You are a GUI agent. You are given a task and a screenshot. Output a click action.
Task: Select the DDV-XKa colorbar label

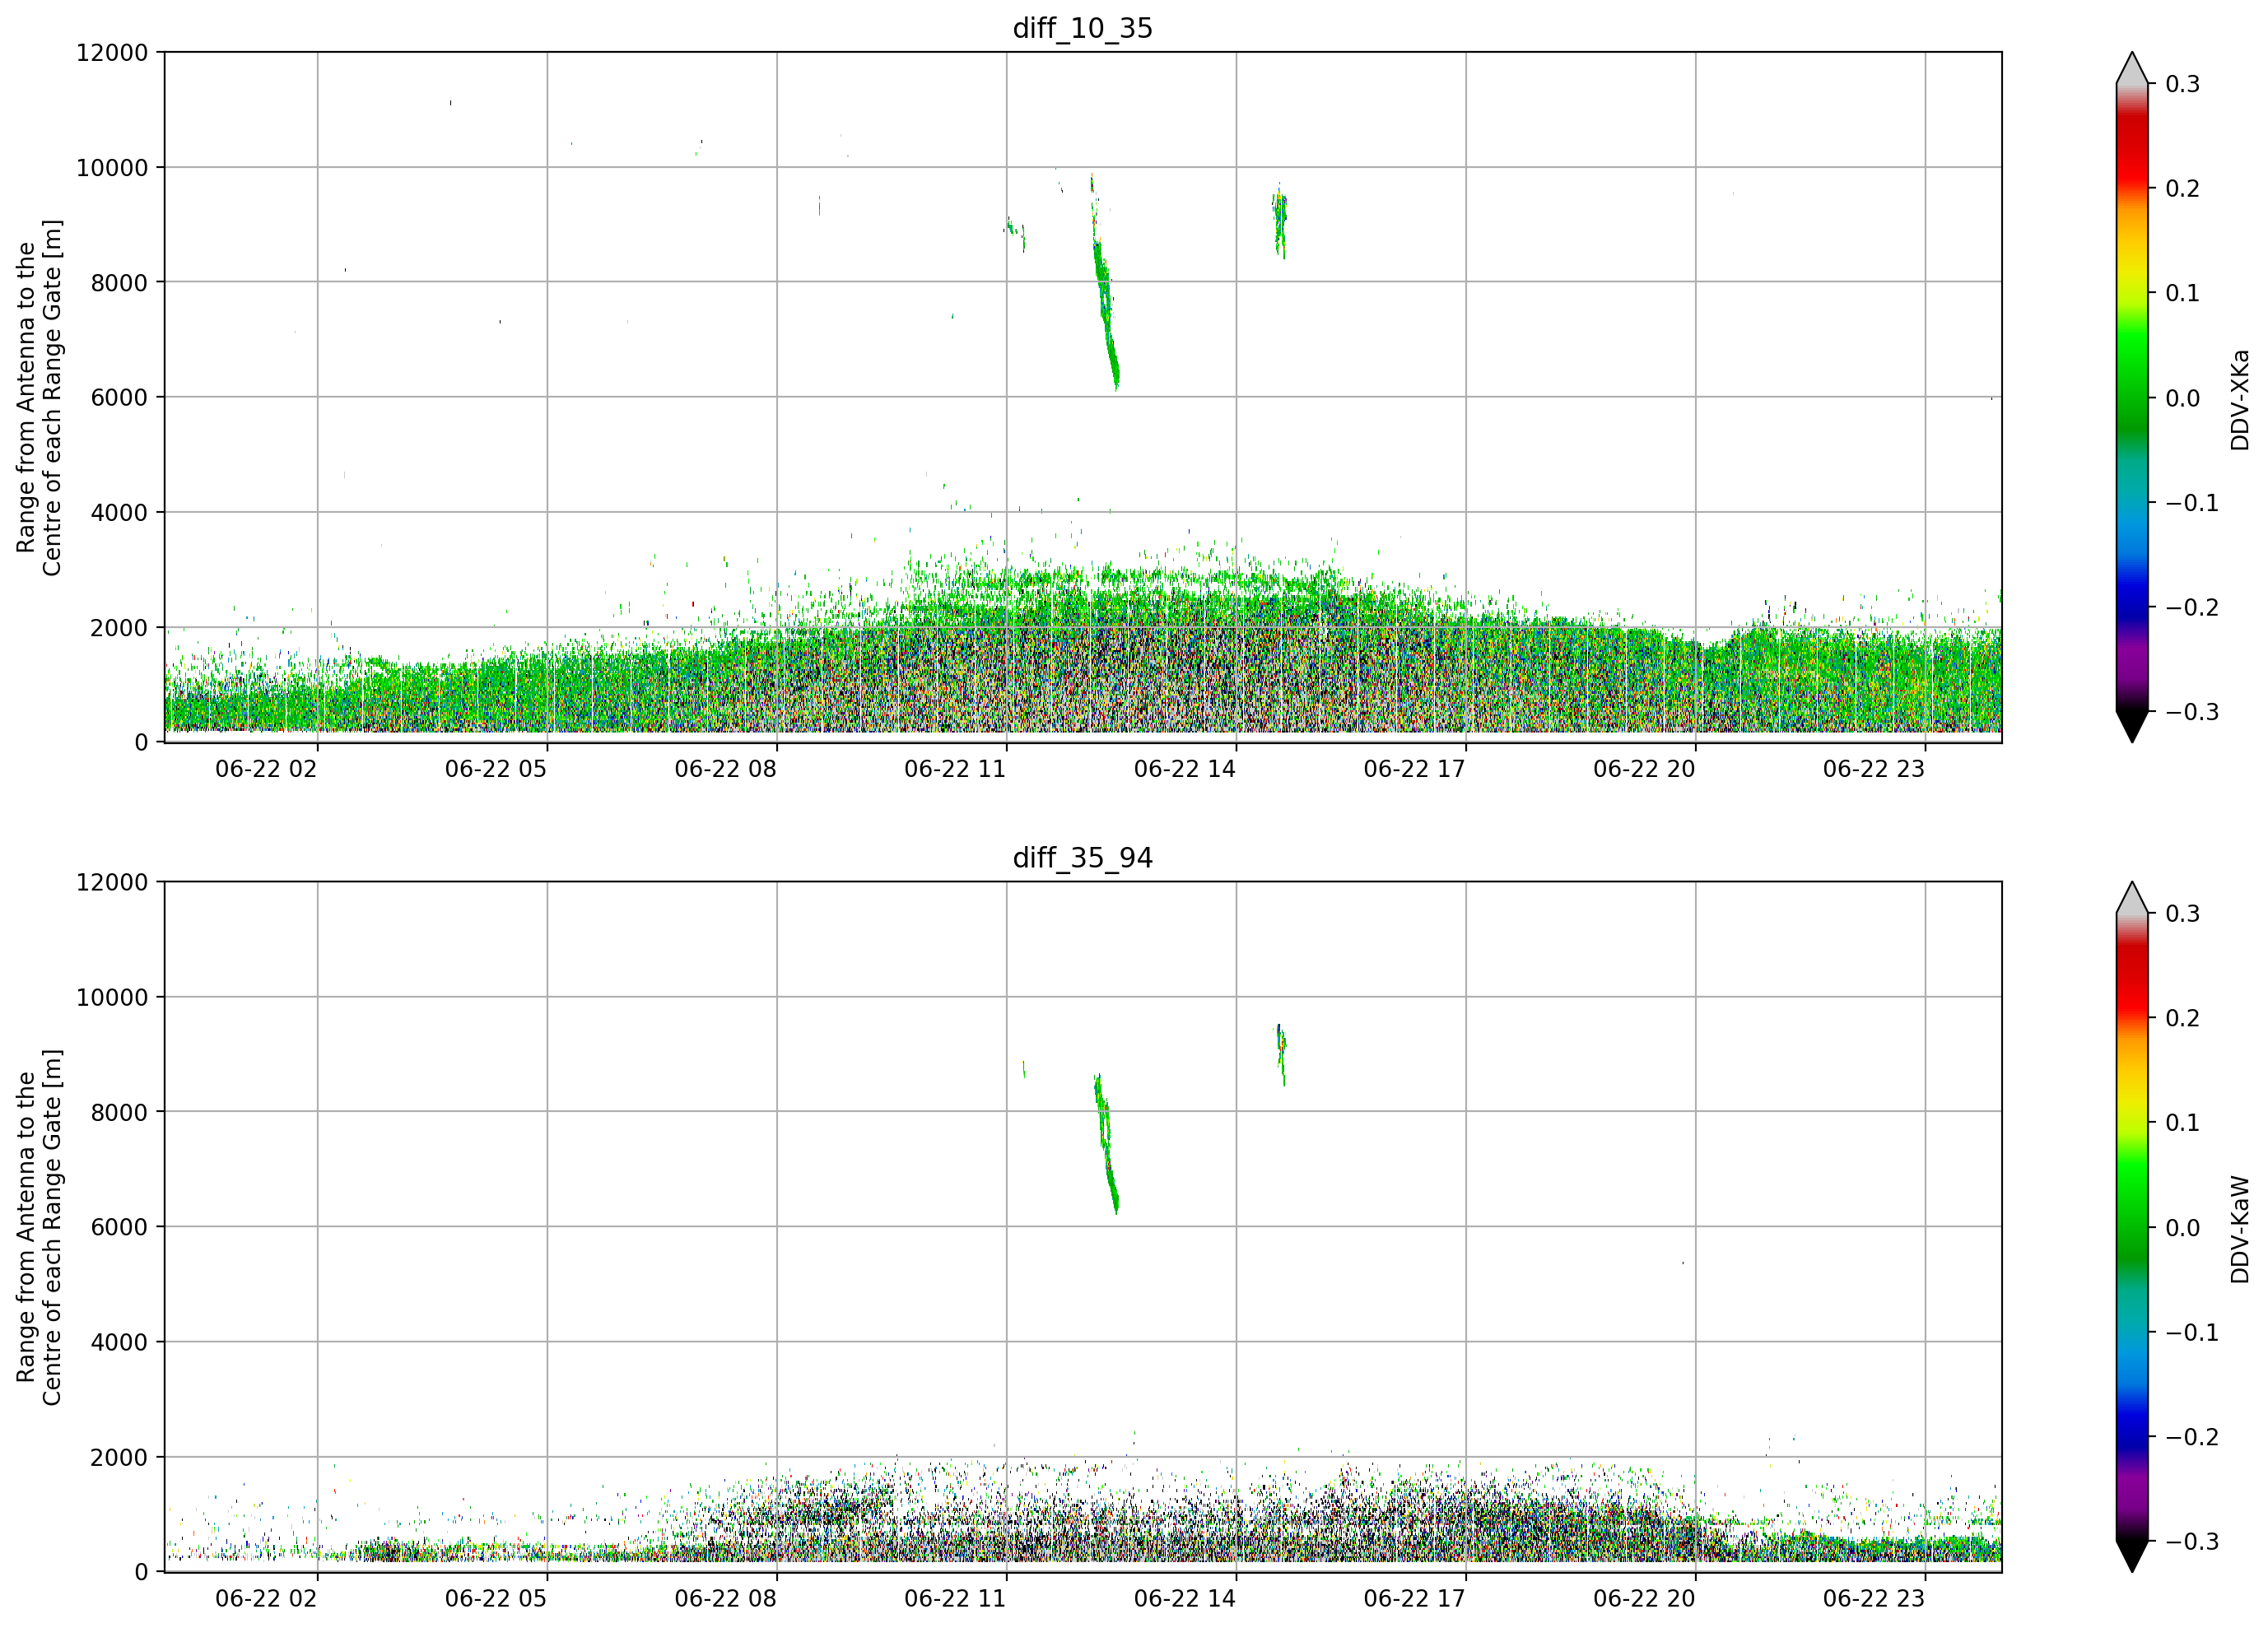2240,399
